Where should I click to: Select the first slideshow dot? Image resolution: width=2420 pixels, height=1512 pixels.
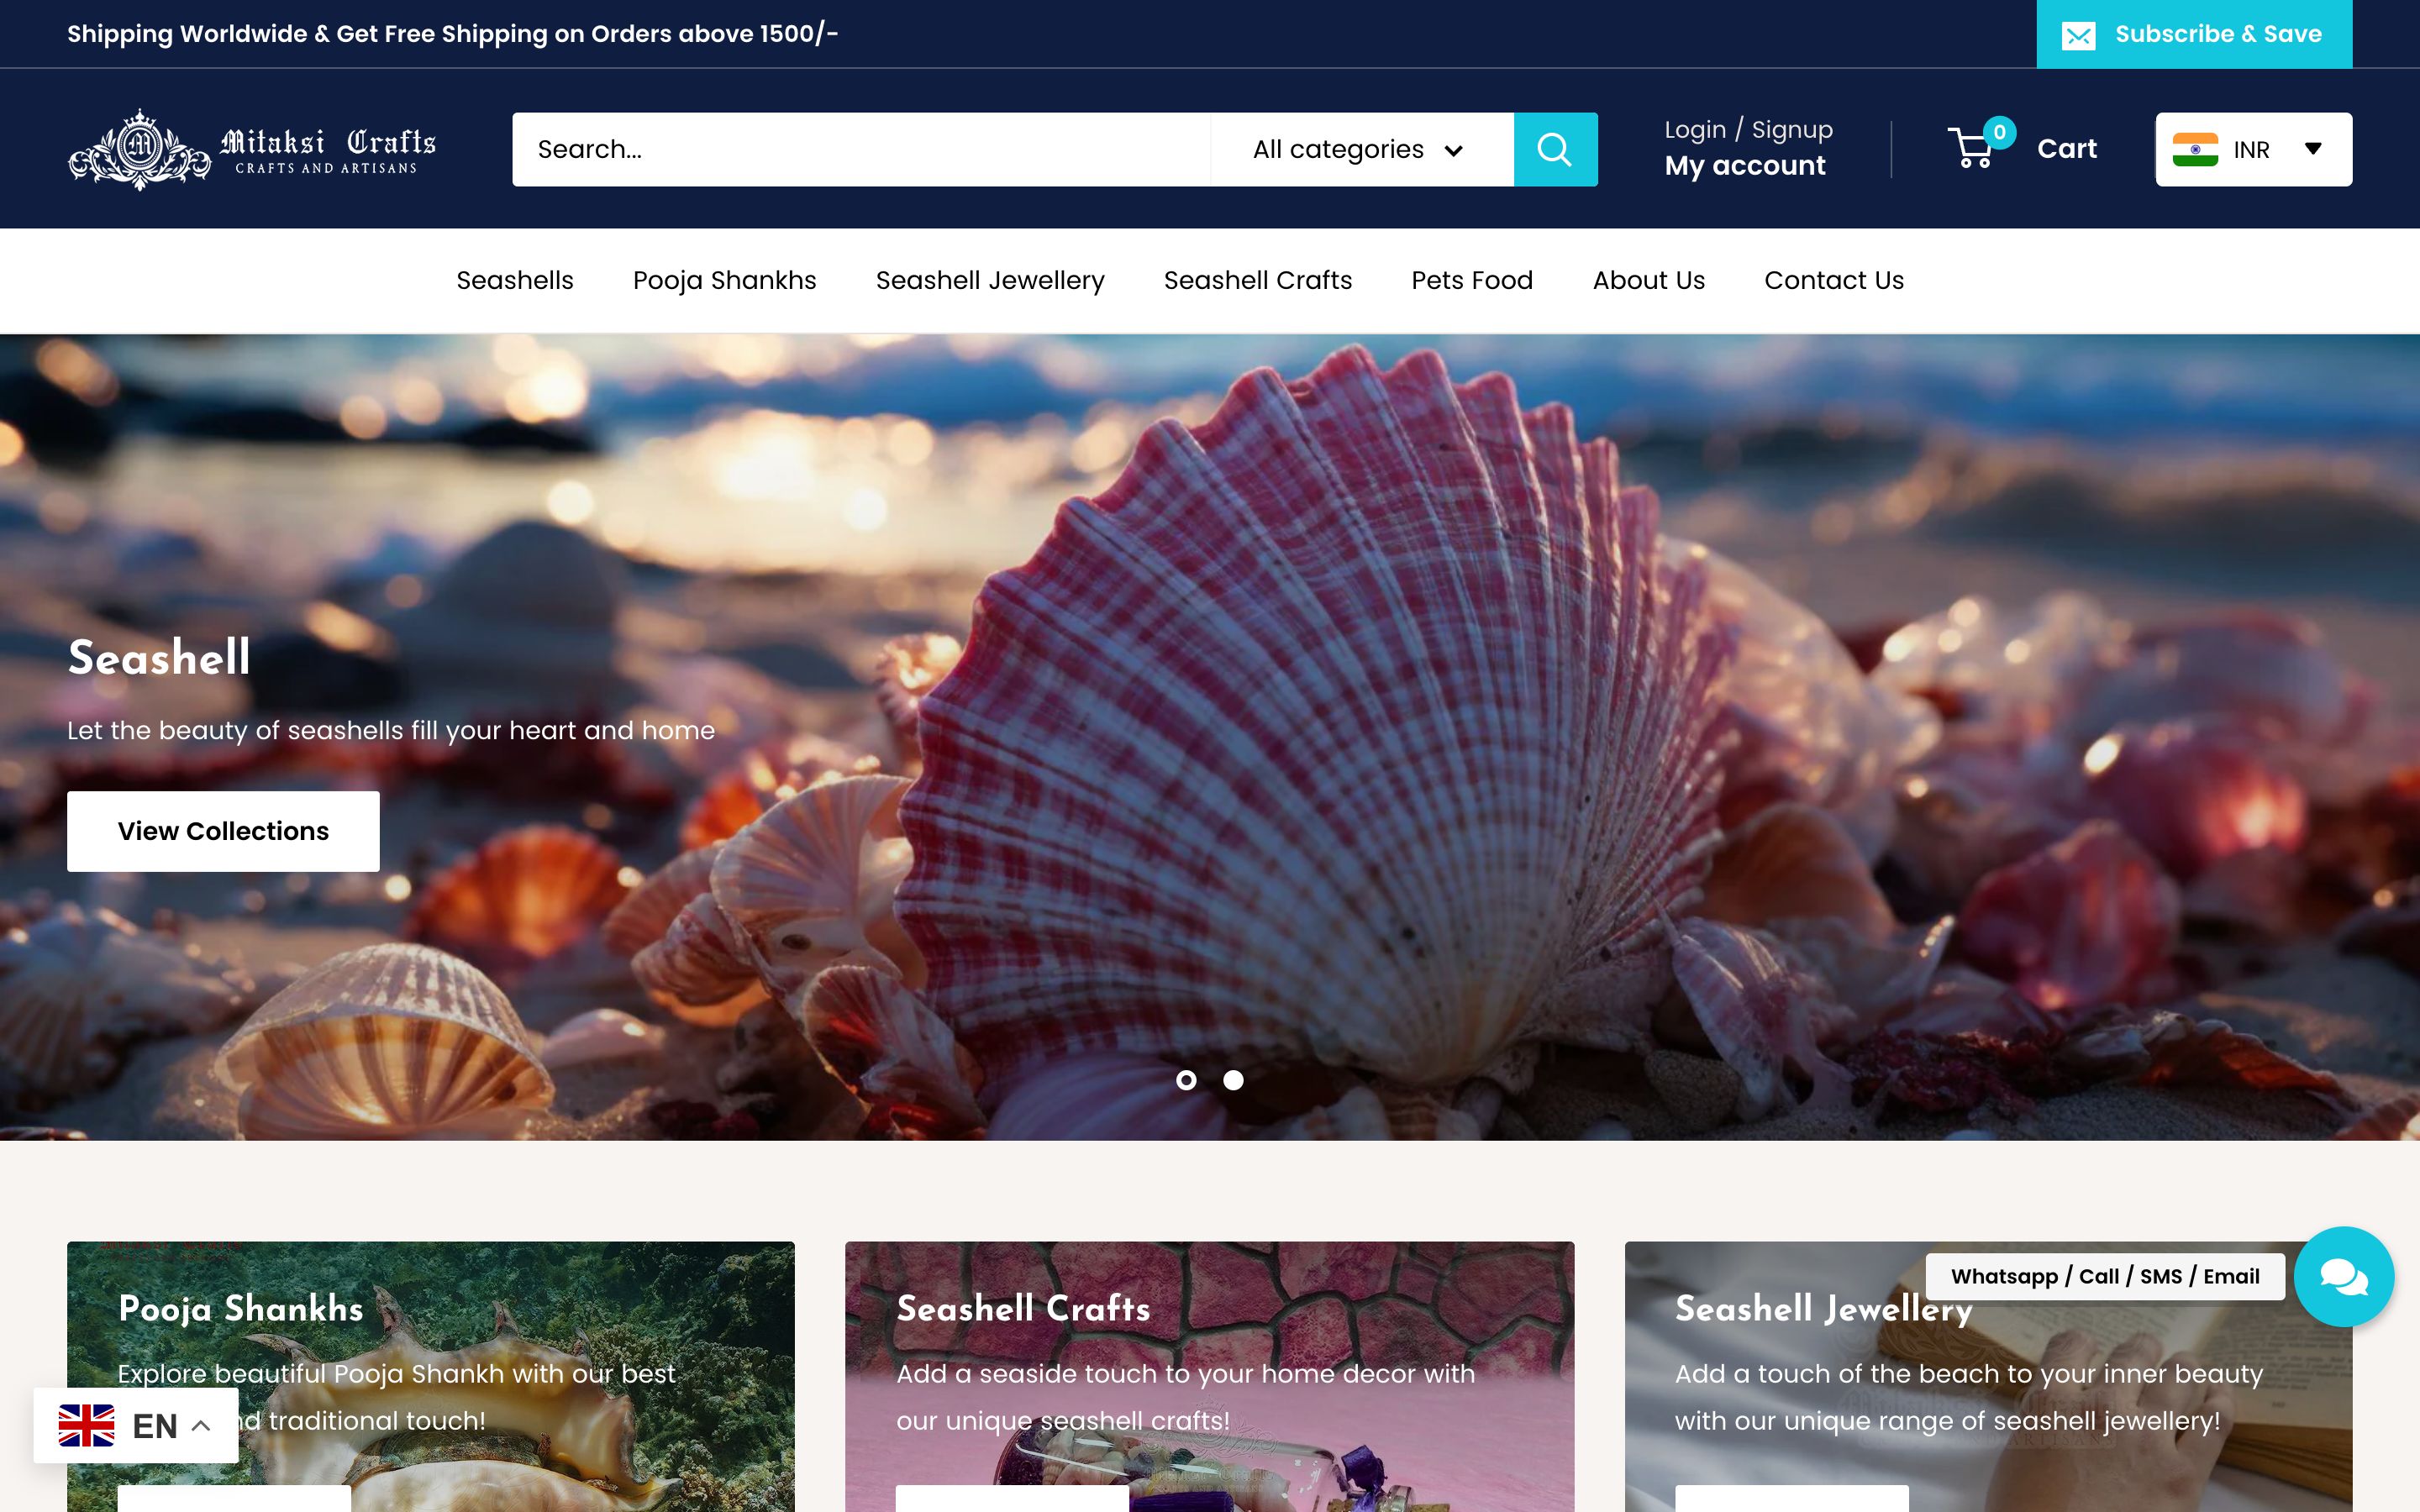click(x=1186, y=1080)
